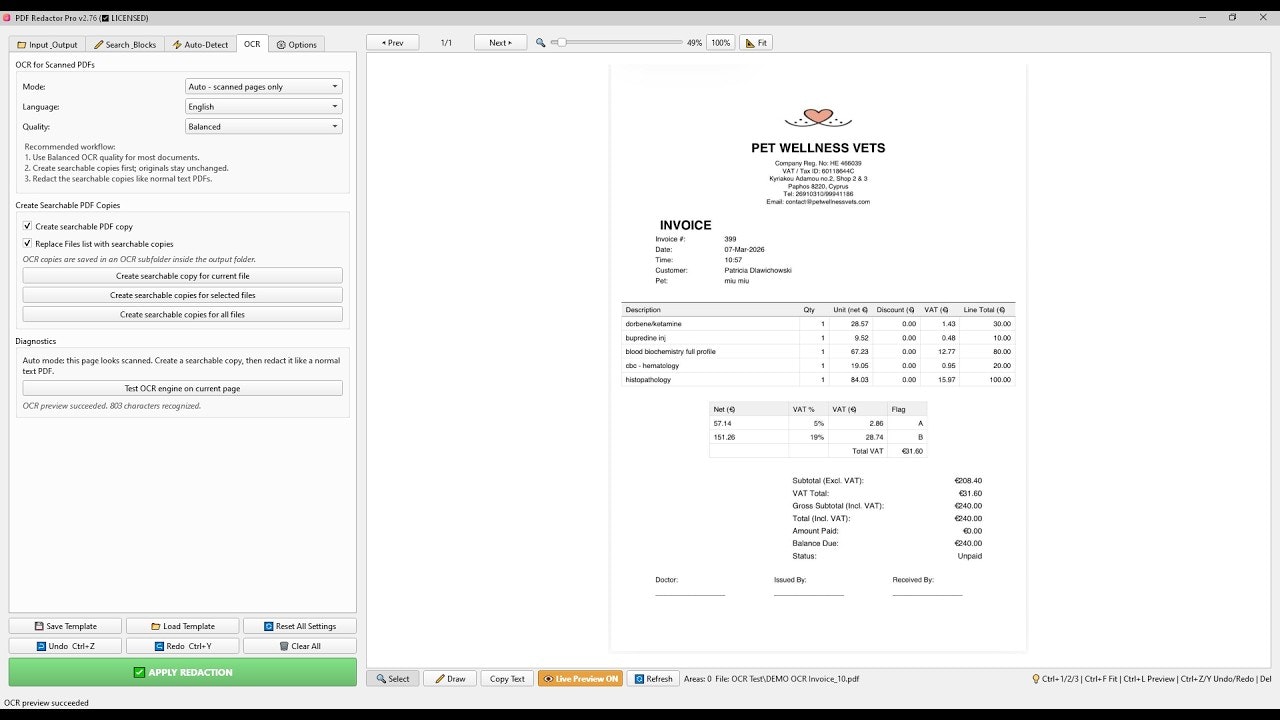Image resolution: width=1280 pixels, height=720 pixels.
Task: Click Create searchable copies for all files
Action: coord(182,314)
